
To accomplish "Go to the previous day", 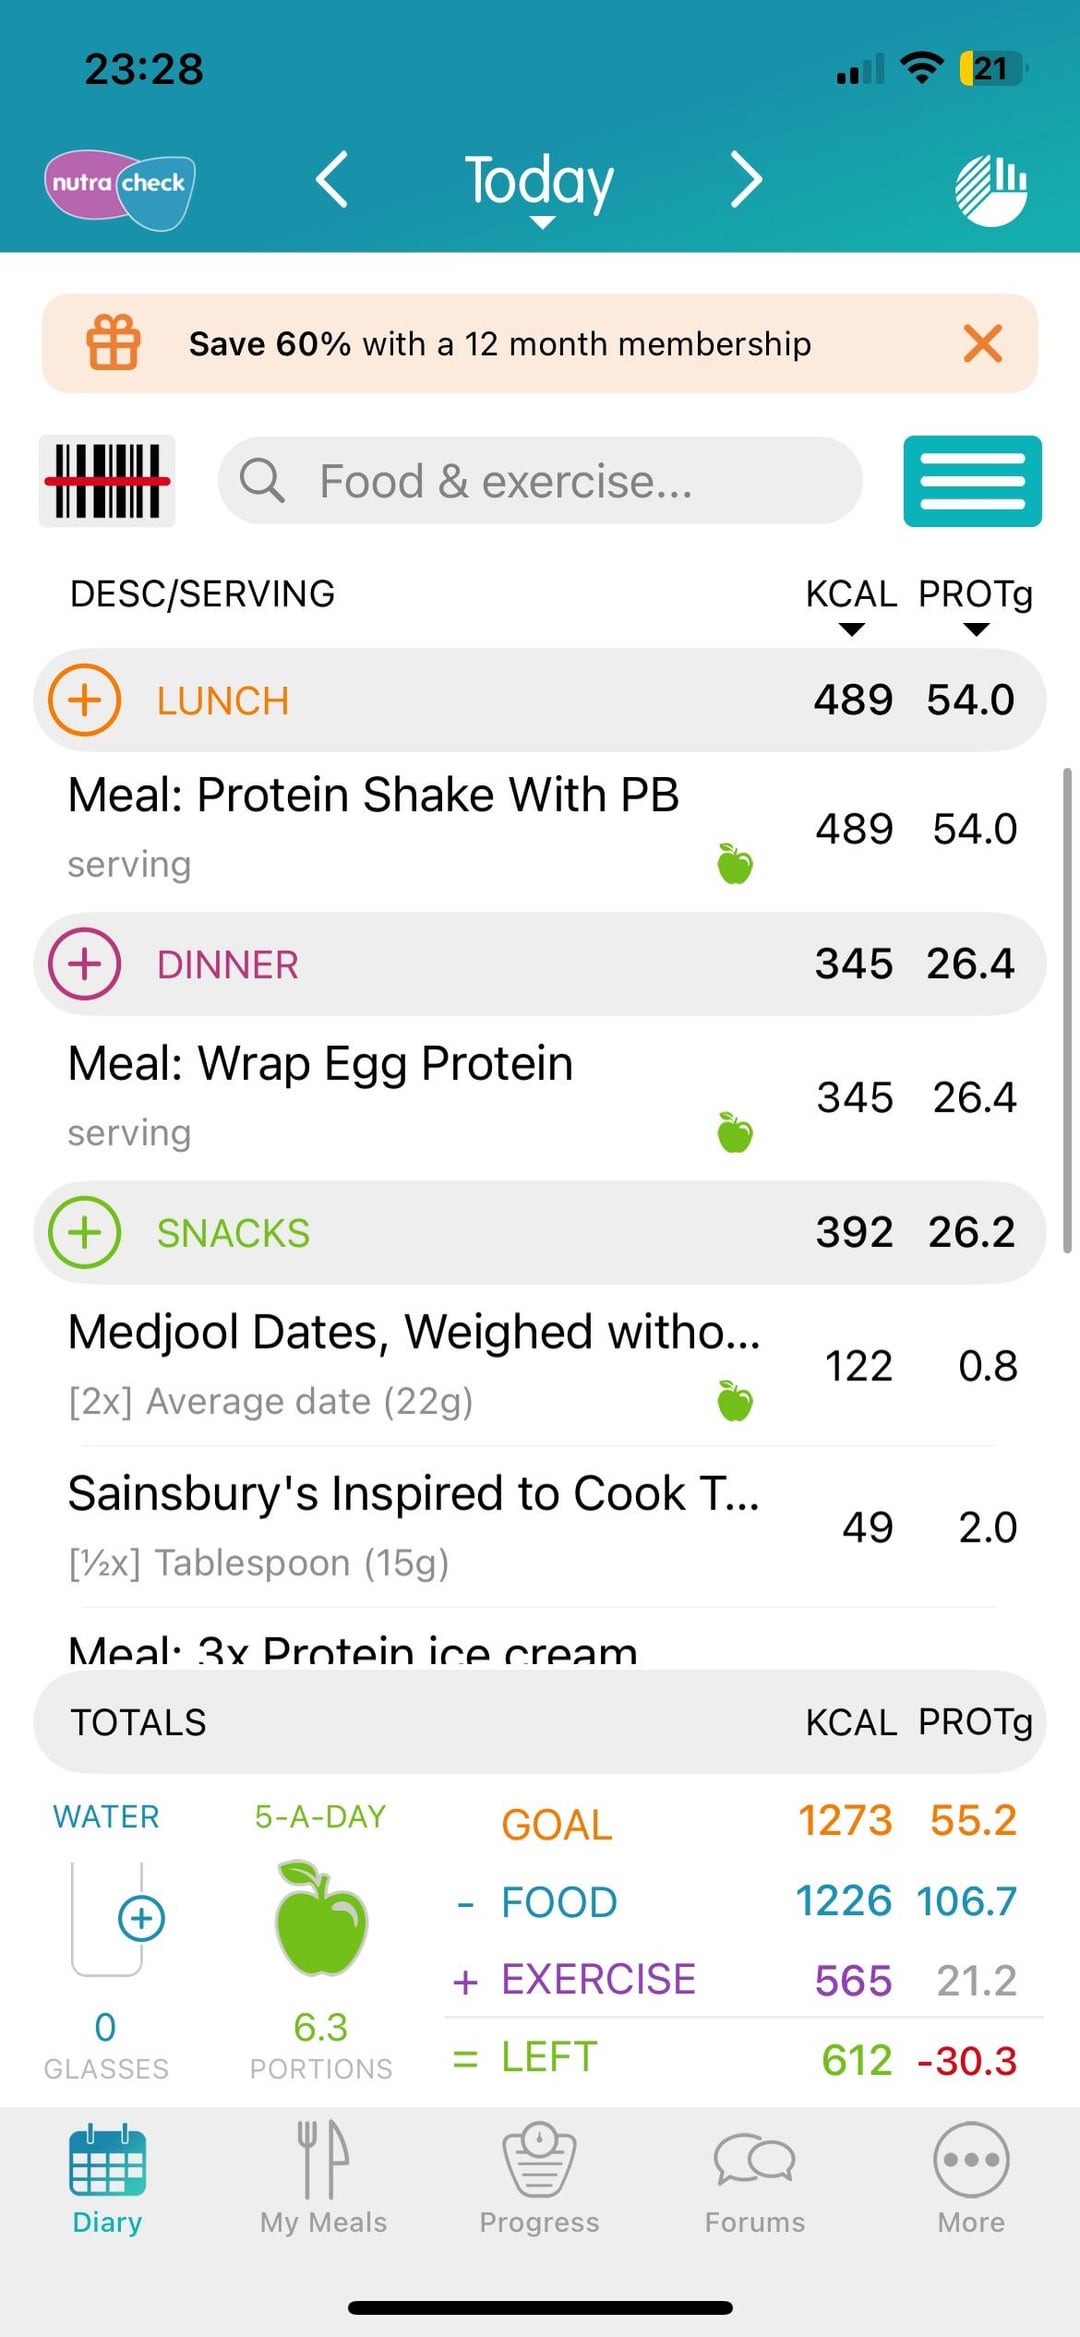I will pos(332,180).
